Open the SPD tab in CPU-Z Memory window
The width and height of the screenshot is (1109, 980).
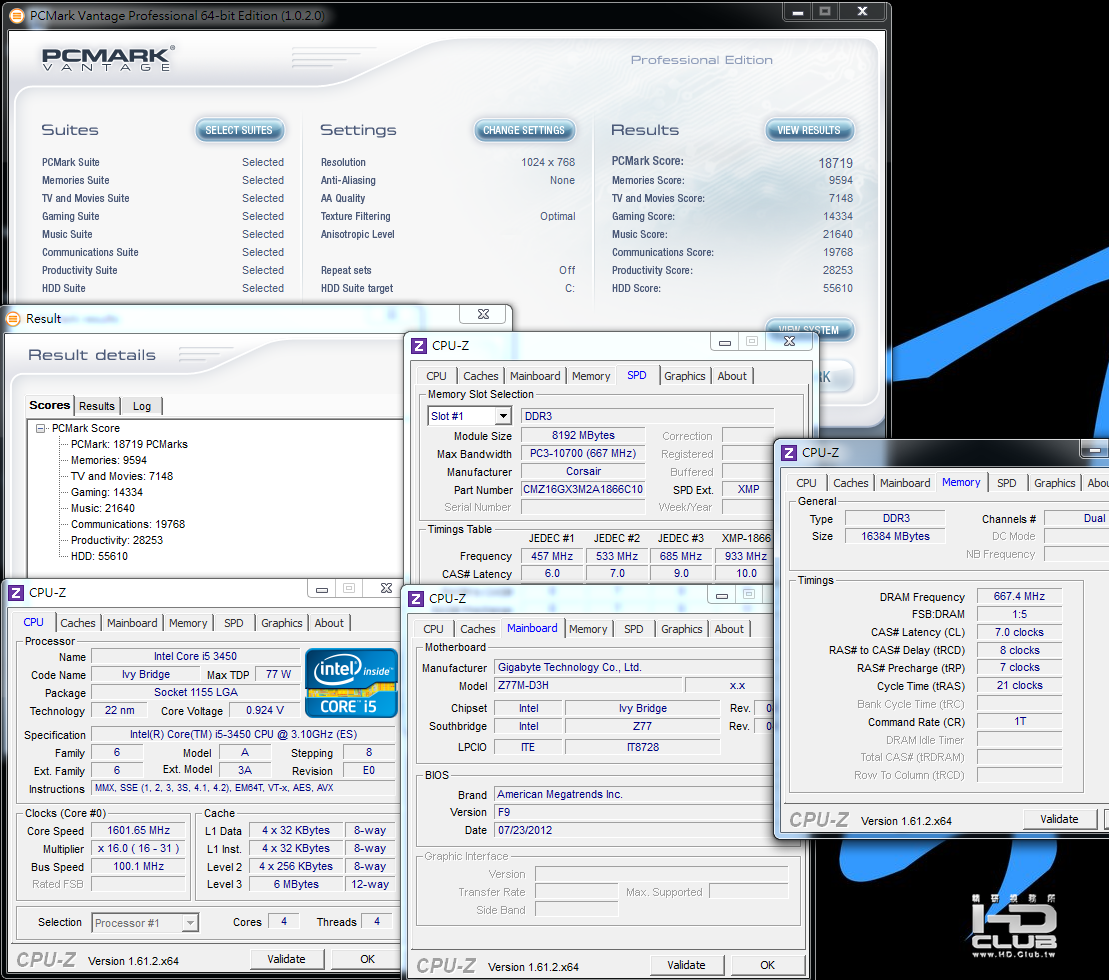coord(1006,483)
